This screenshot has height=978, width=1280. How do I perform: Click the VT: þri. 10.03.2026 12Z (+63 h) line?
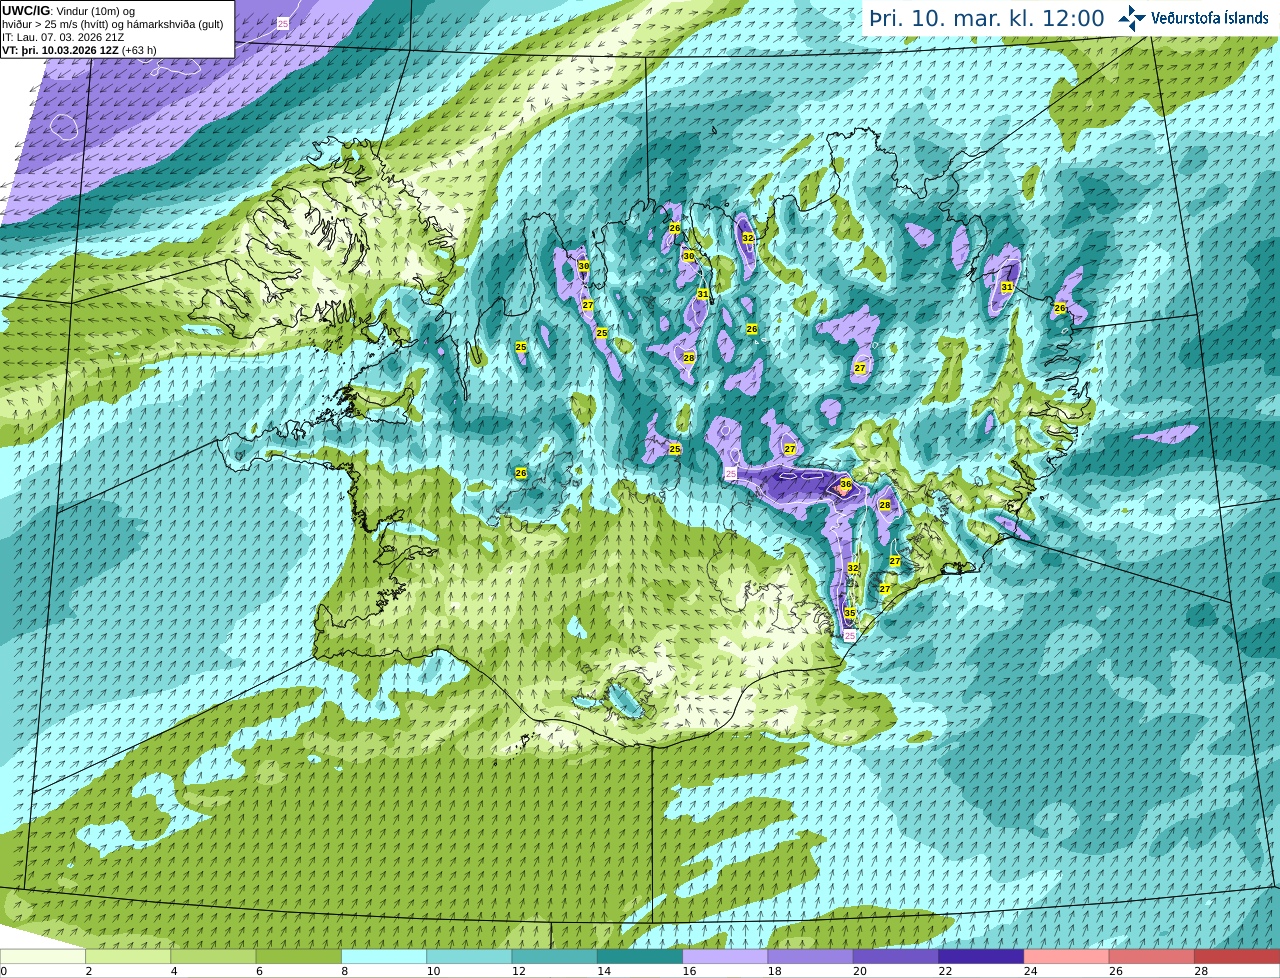pyautogui.click(x=80, y=50)
